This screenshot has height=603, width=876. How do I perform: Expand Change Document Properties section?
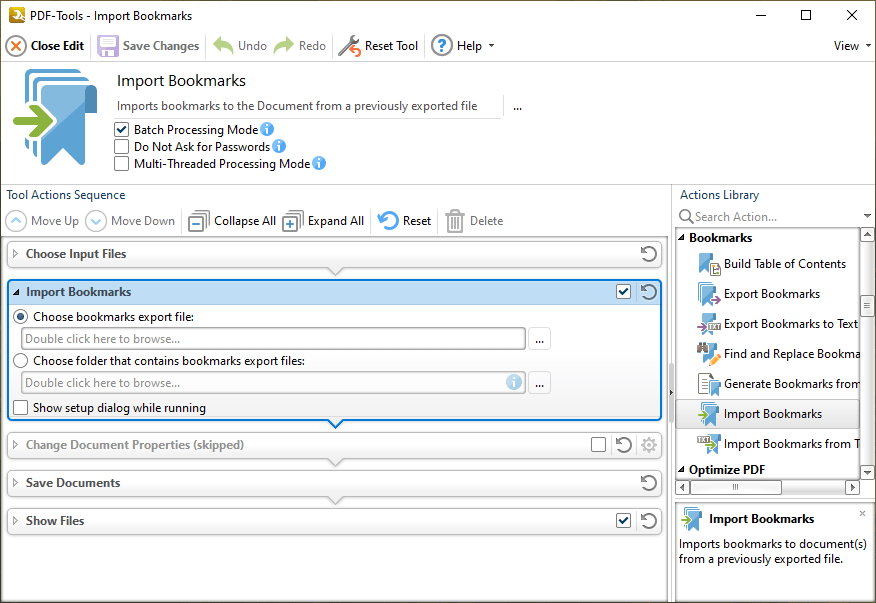tap(17, 445)
